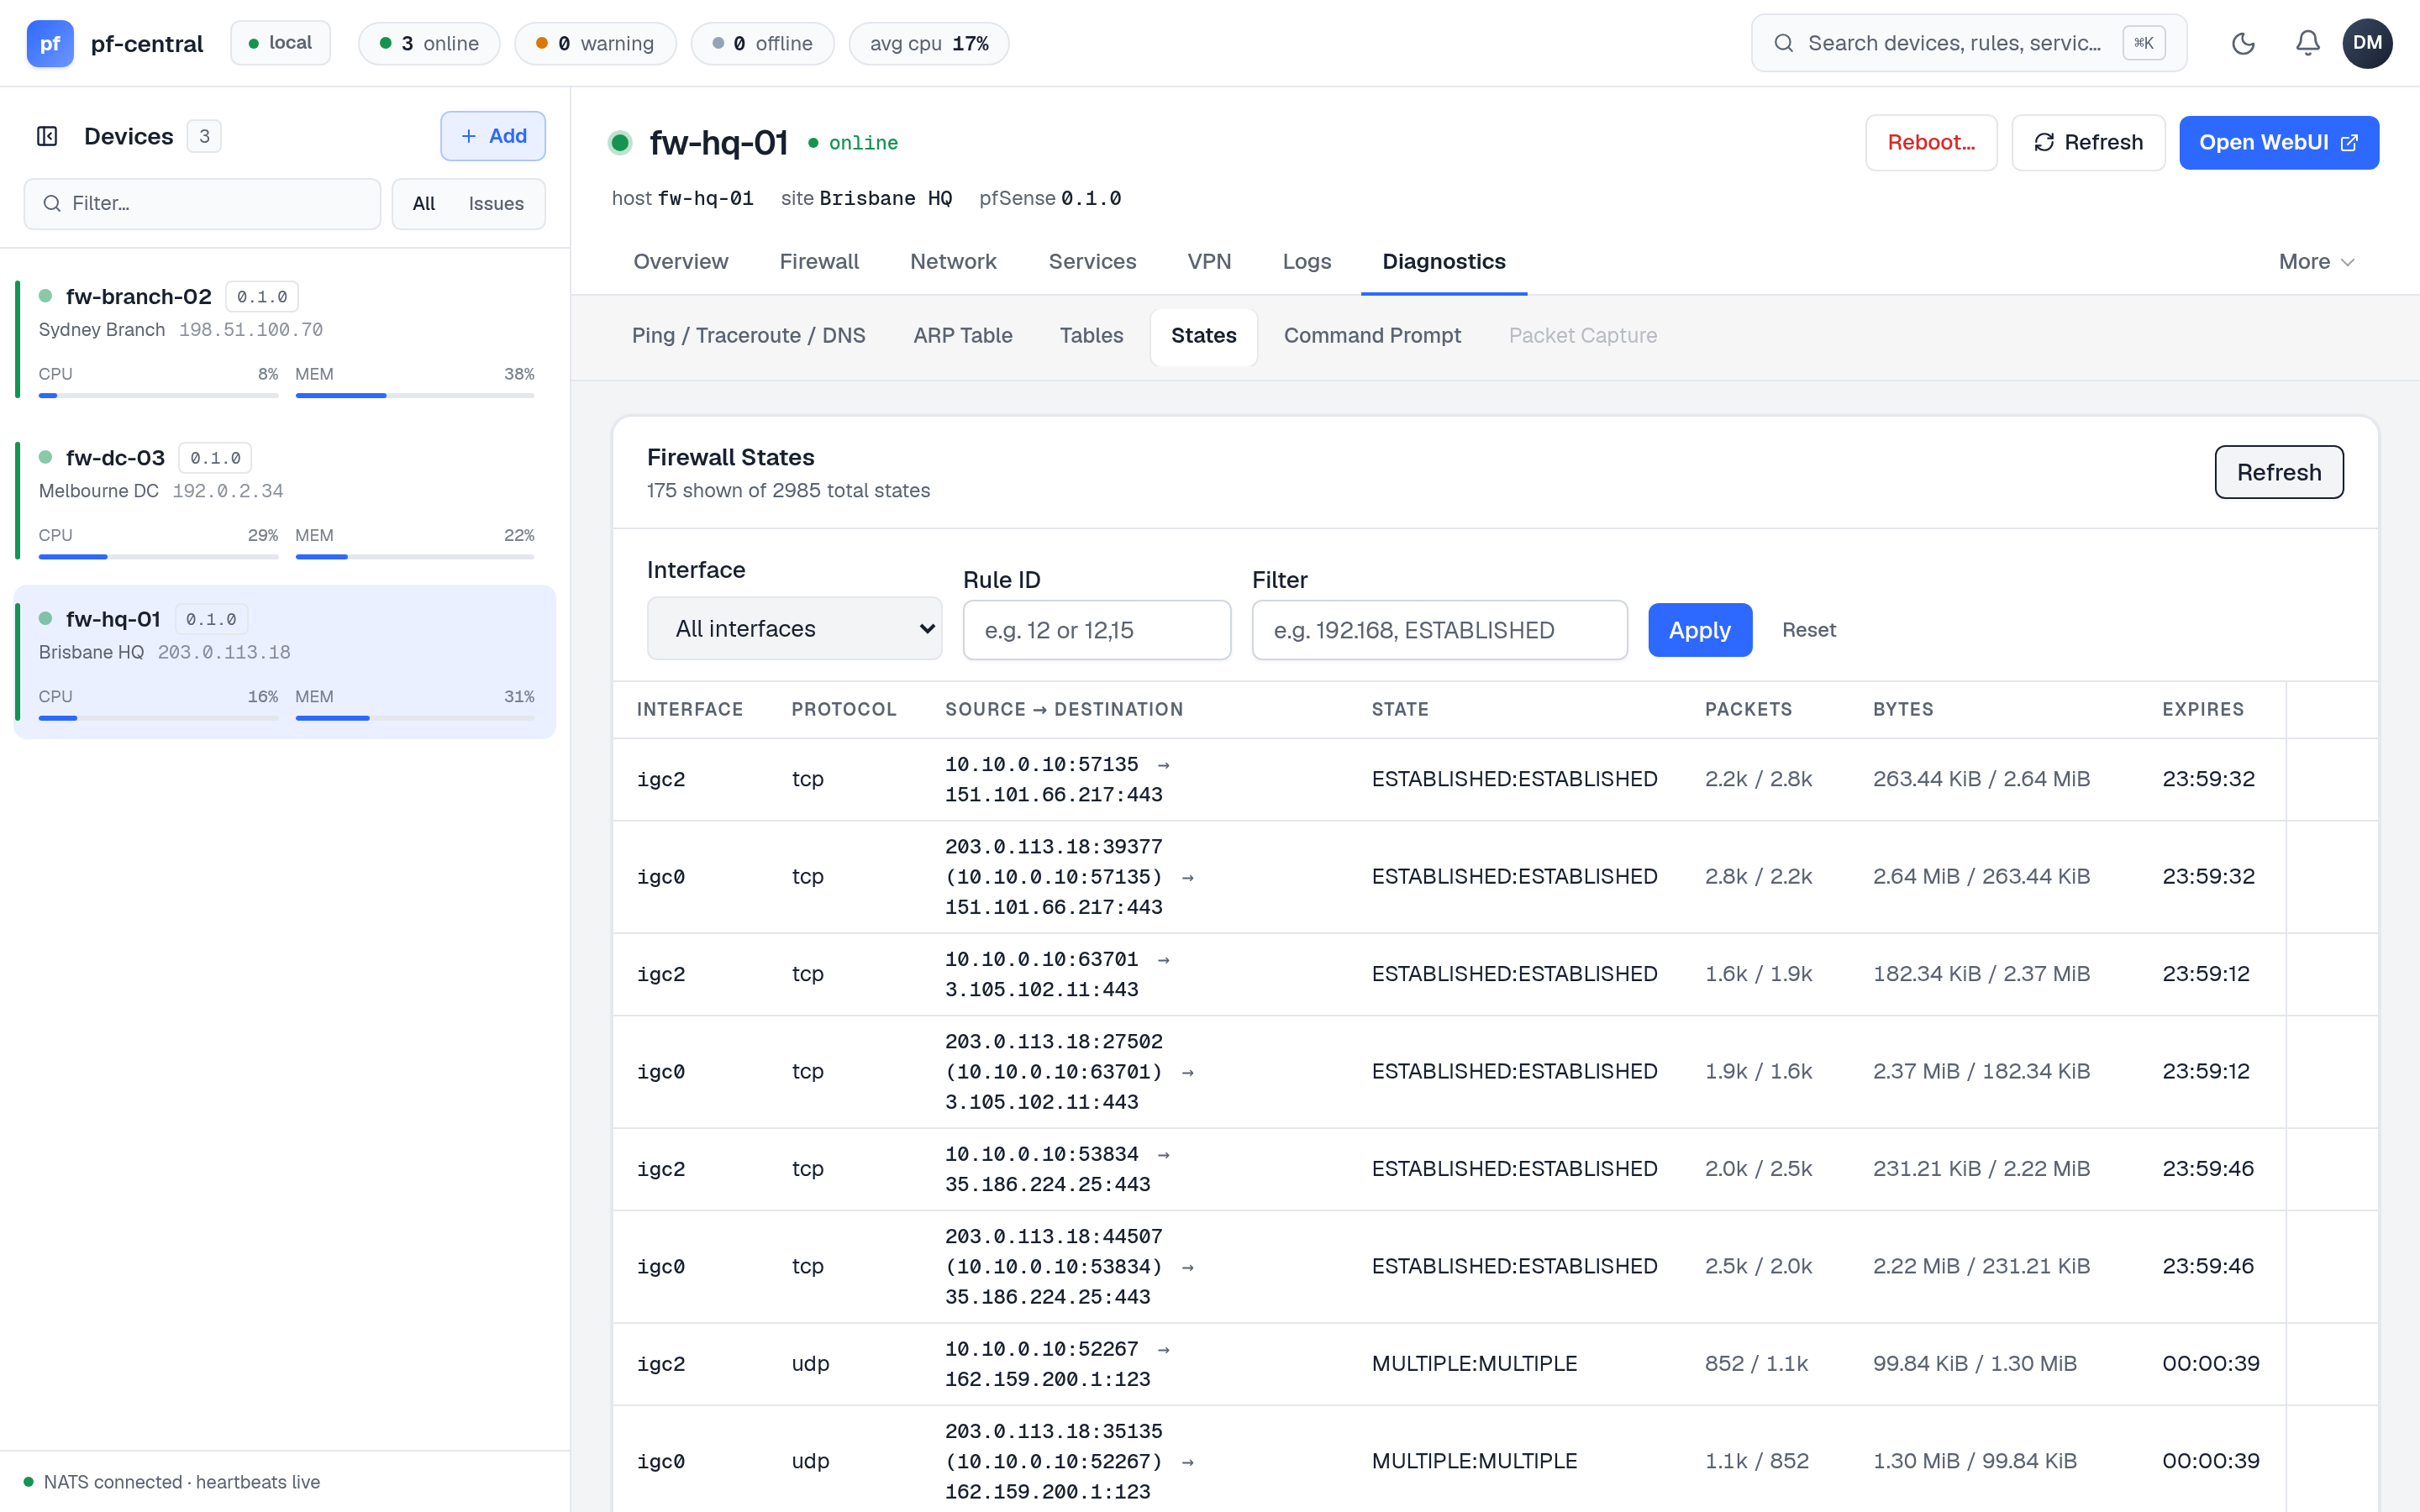Switch to the Overview tab
The width and height of the screenshot is (2420, 1512).
pos(680,262)
